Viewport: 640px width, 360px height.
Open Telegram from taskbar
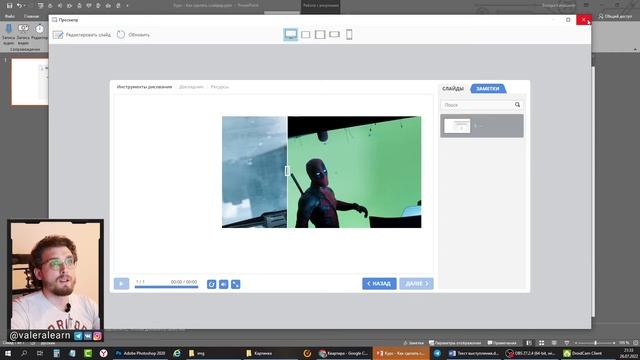point(437,353)
